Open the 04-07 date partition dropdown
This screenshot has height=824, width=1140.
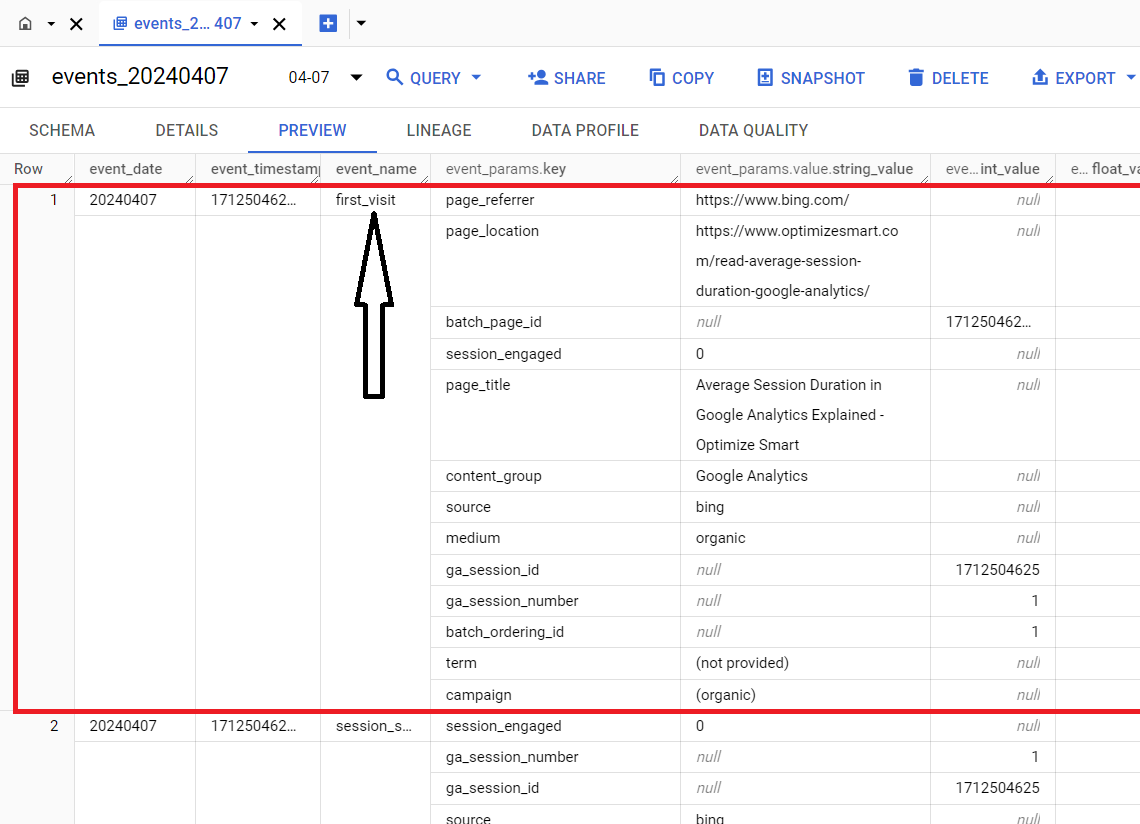(x=355, y=78)
